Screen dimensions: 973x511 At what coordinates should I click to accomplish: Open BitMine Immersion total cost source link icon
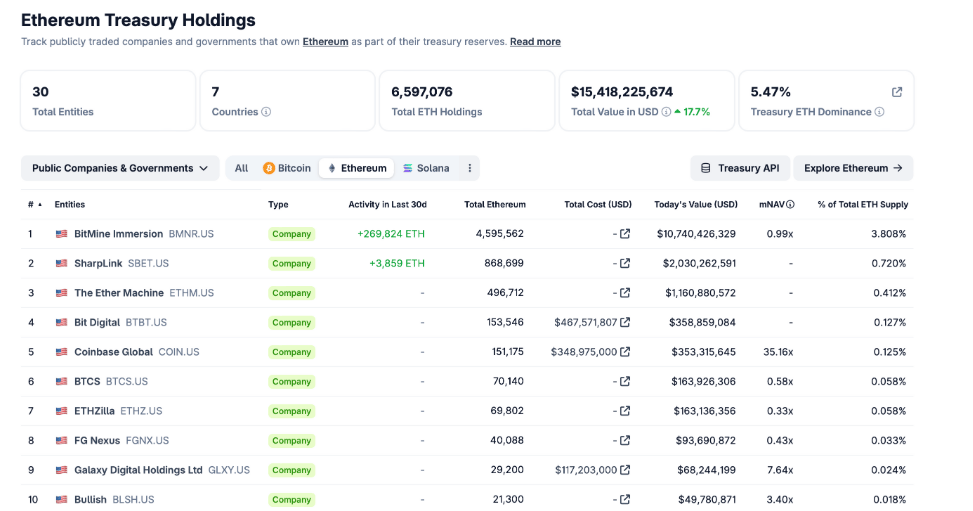tap(625, 233)
